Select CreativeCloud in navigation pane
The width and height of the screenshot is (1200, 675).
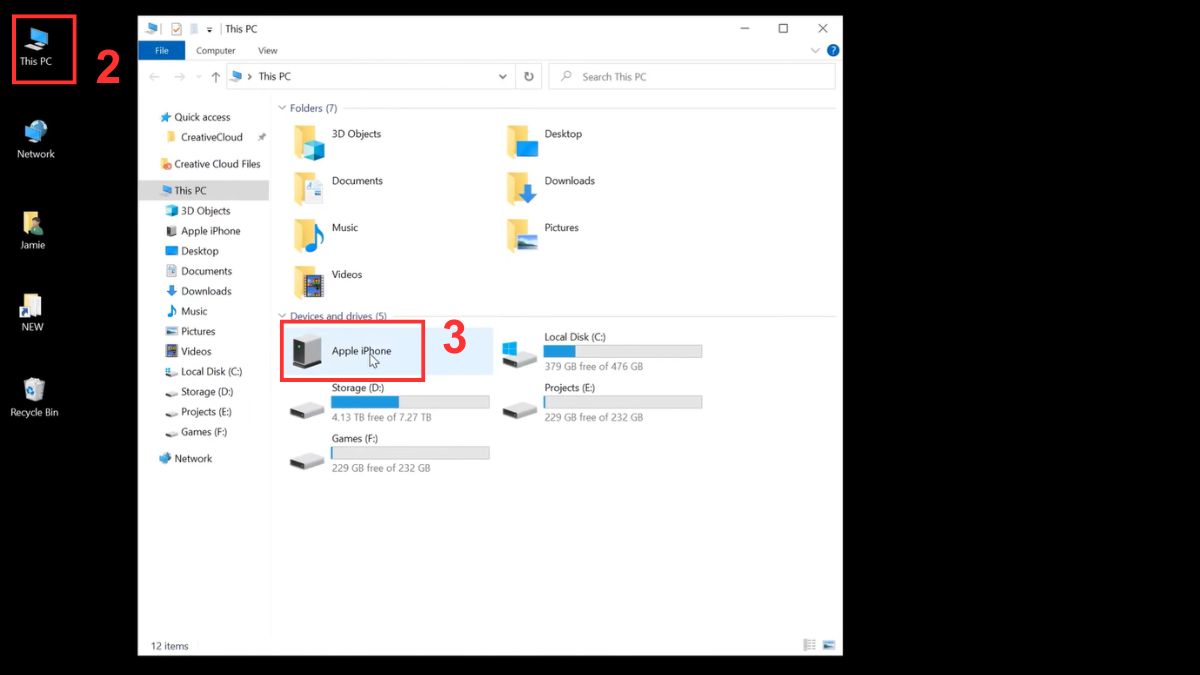tap(211, 137)
